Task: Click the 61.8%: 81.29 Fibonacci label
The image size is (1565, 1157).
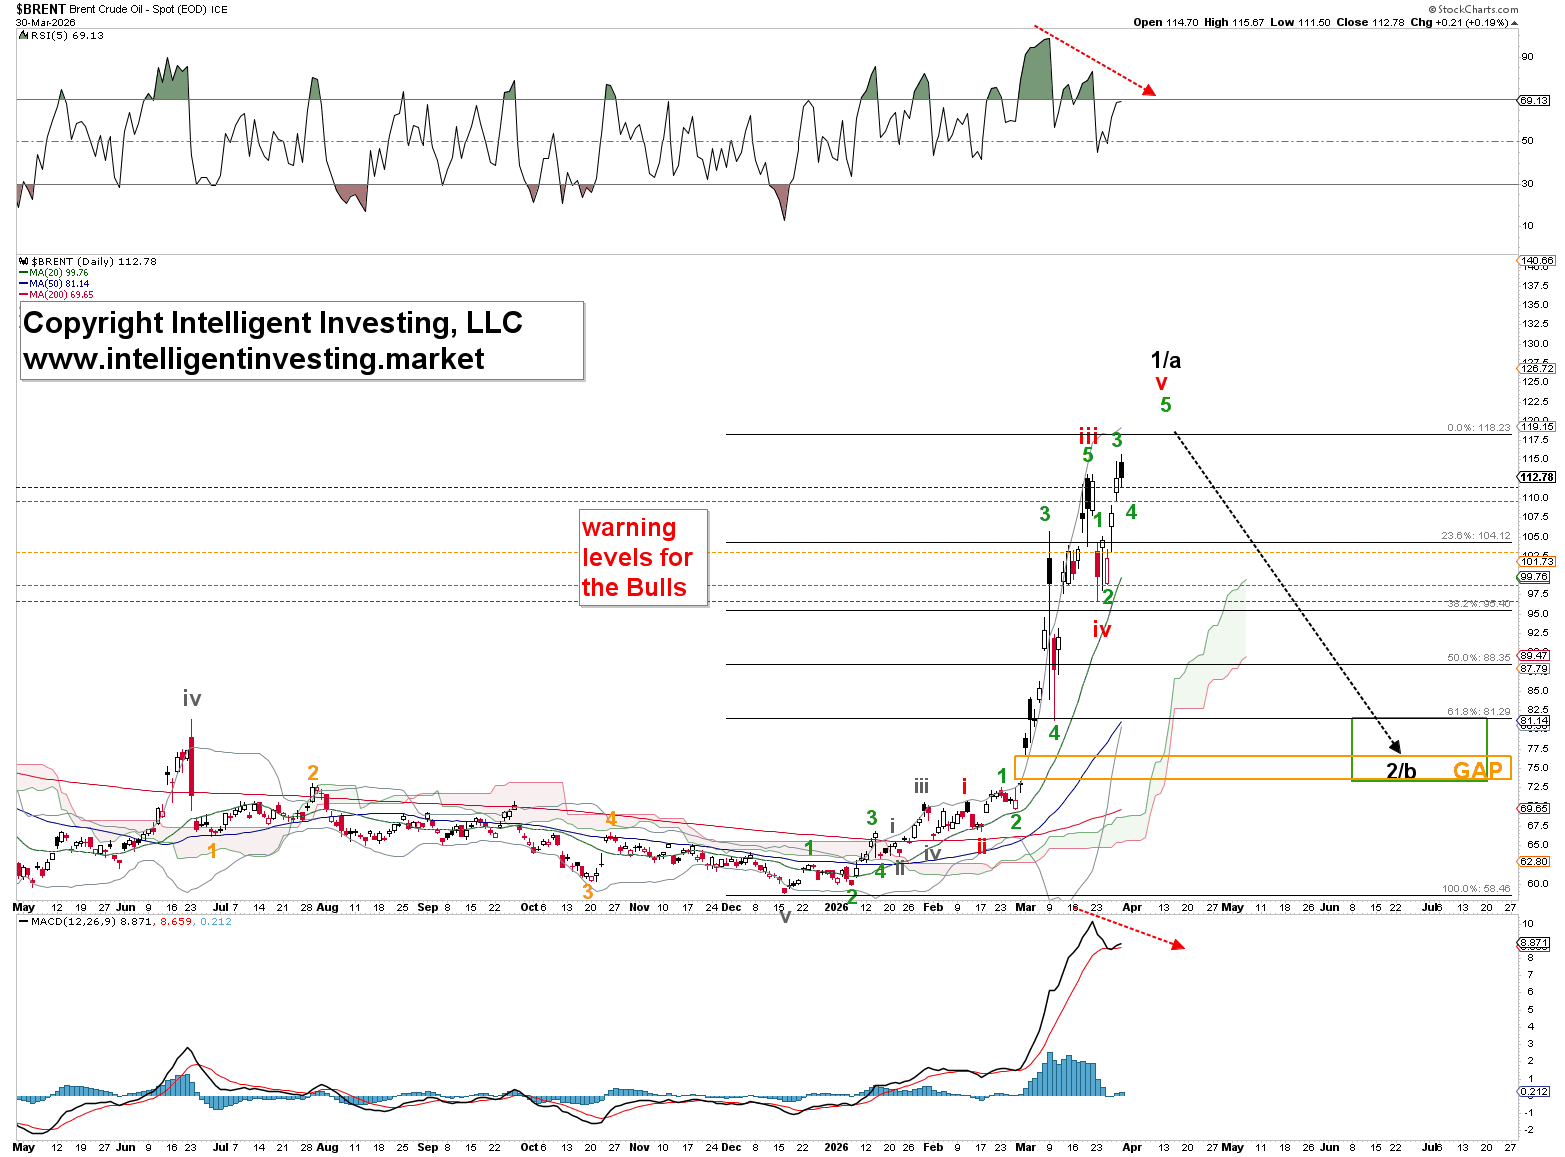Action: point(1478,712)
